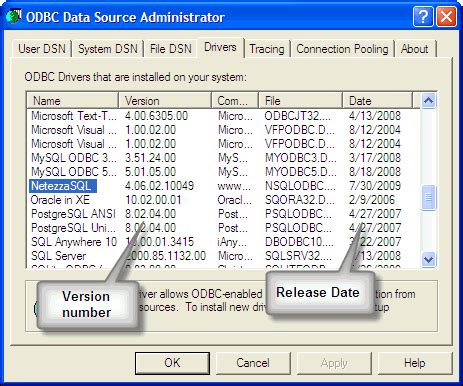Click the driver list scrollbar thumb
Screen dimensions: 463x386
(428, 197)
